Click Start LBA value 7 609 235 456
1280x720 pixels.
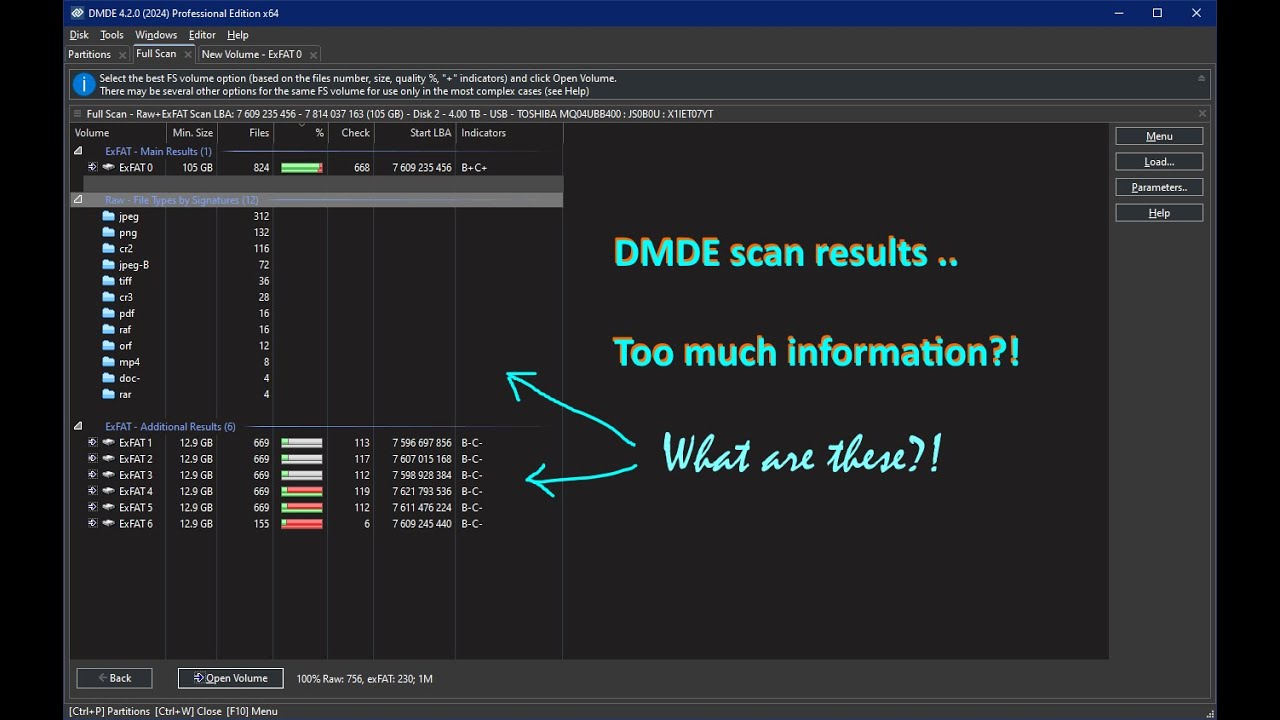[422, 167]
